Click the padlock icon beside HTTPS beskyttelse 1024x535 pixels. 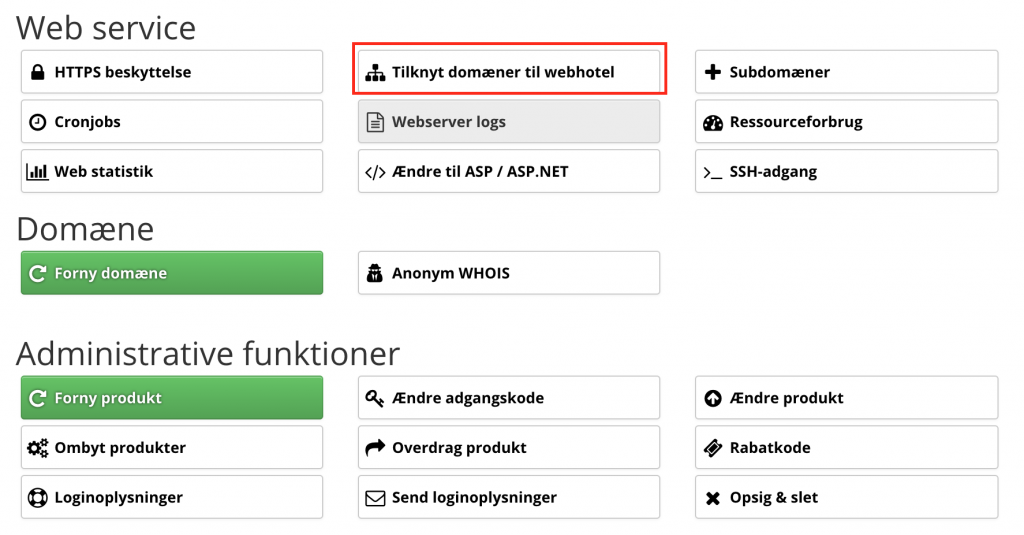coord(38,72)
